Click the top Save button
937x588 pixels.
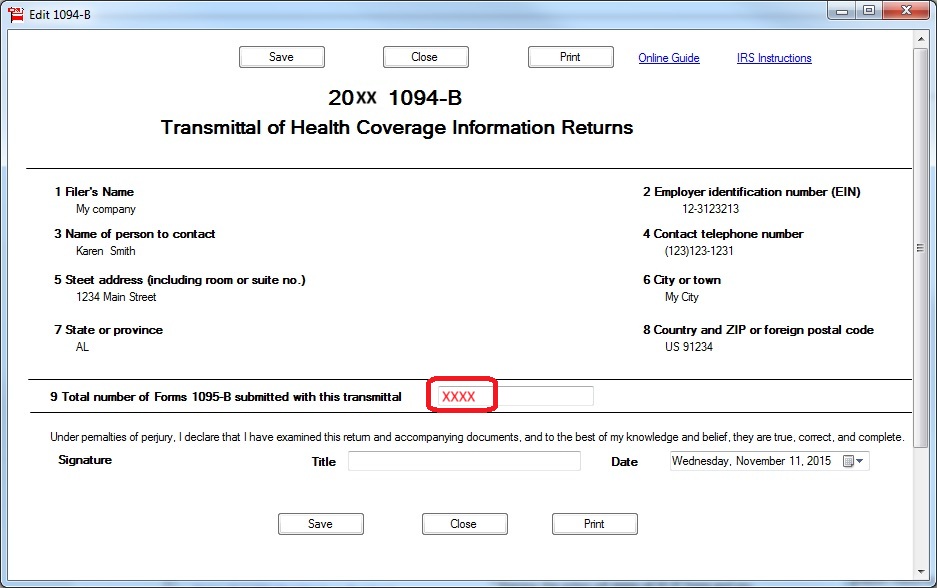pos(281,57)
